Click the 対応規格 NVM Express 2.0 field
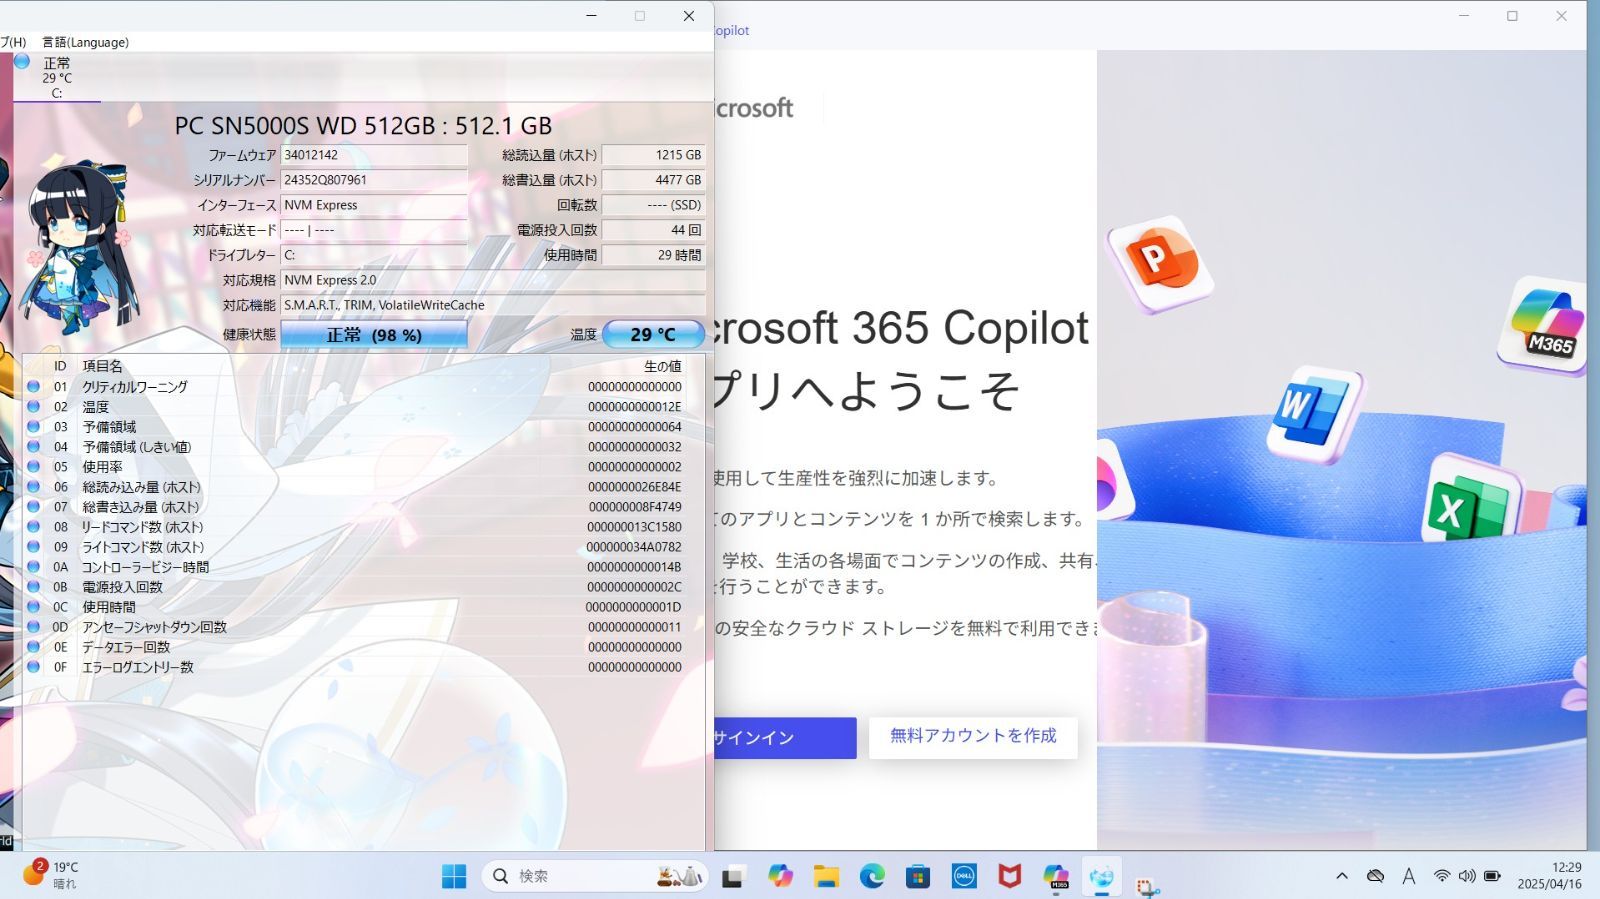The image size is (1600, 899). point(493,280)
